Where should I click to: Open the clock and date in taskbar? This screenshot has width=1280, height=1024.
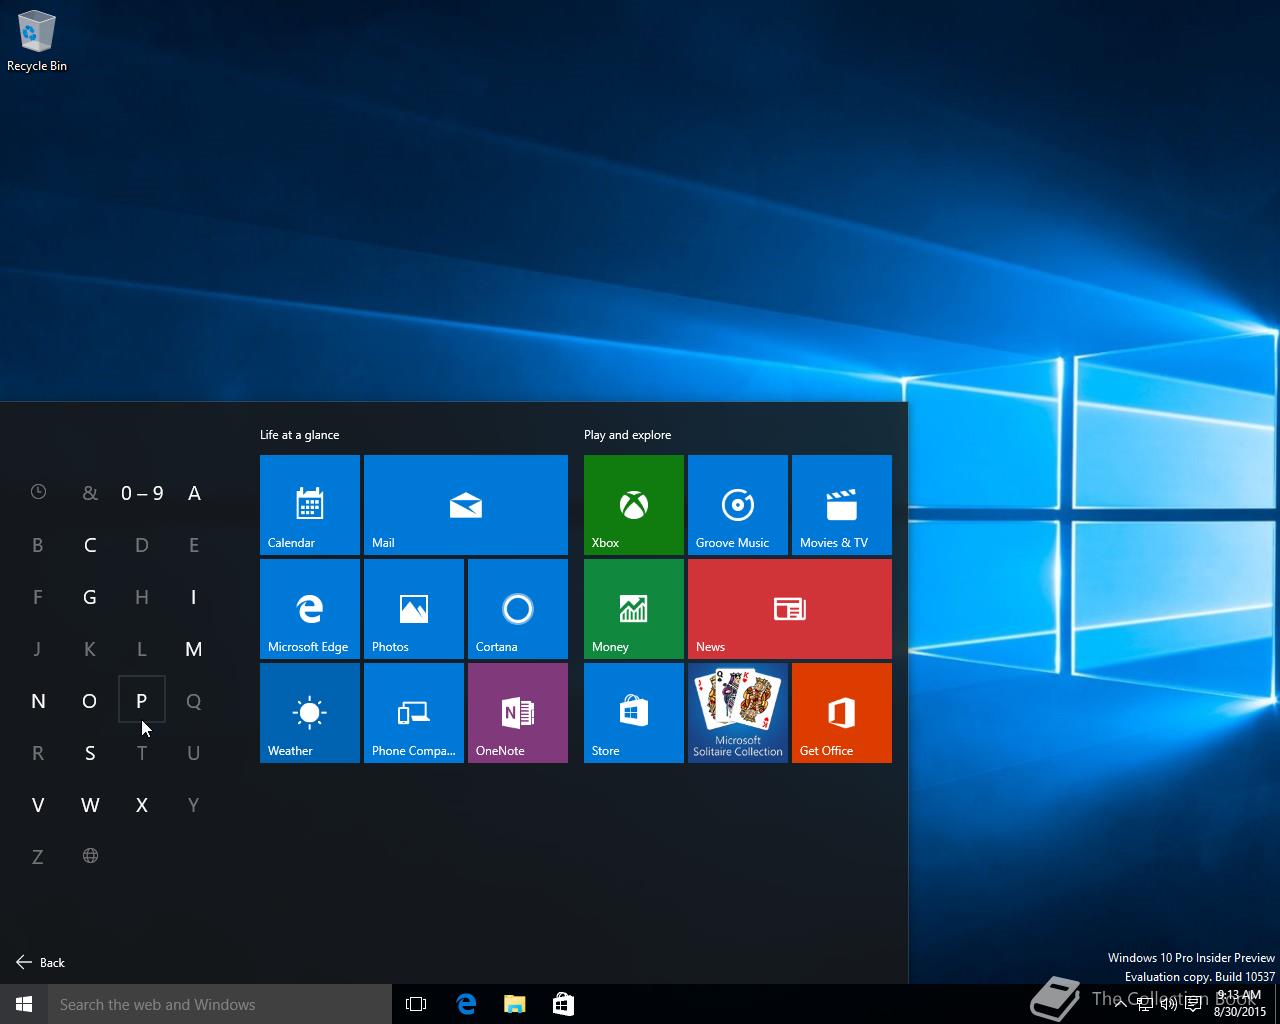point(1239,1004)
